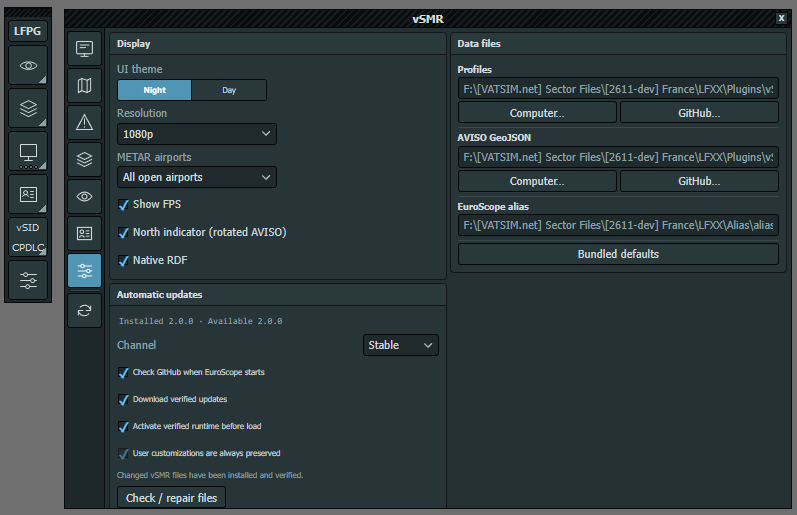797x515 pixels.
Task: Switch the UI theme to Day
Action: [229, 90]
